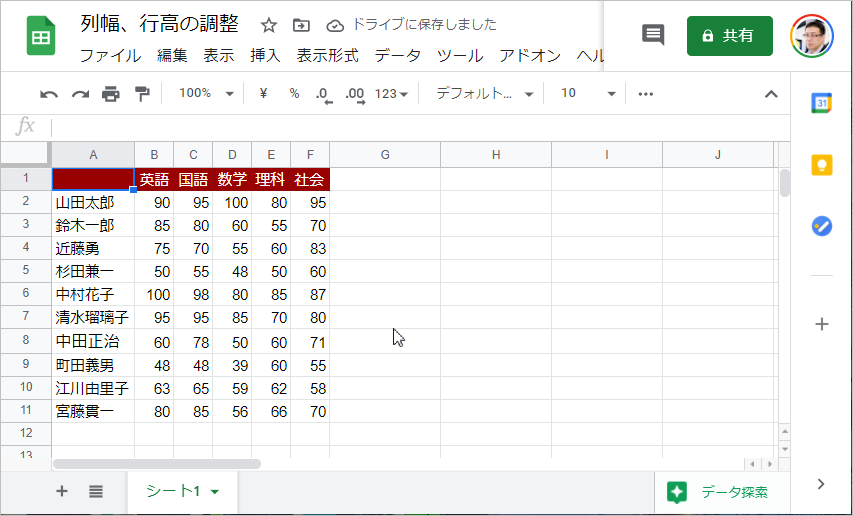Open Google Calendar side panel icon
The height and width of the screenshot is (516, 853).
click(821, 103)
